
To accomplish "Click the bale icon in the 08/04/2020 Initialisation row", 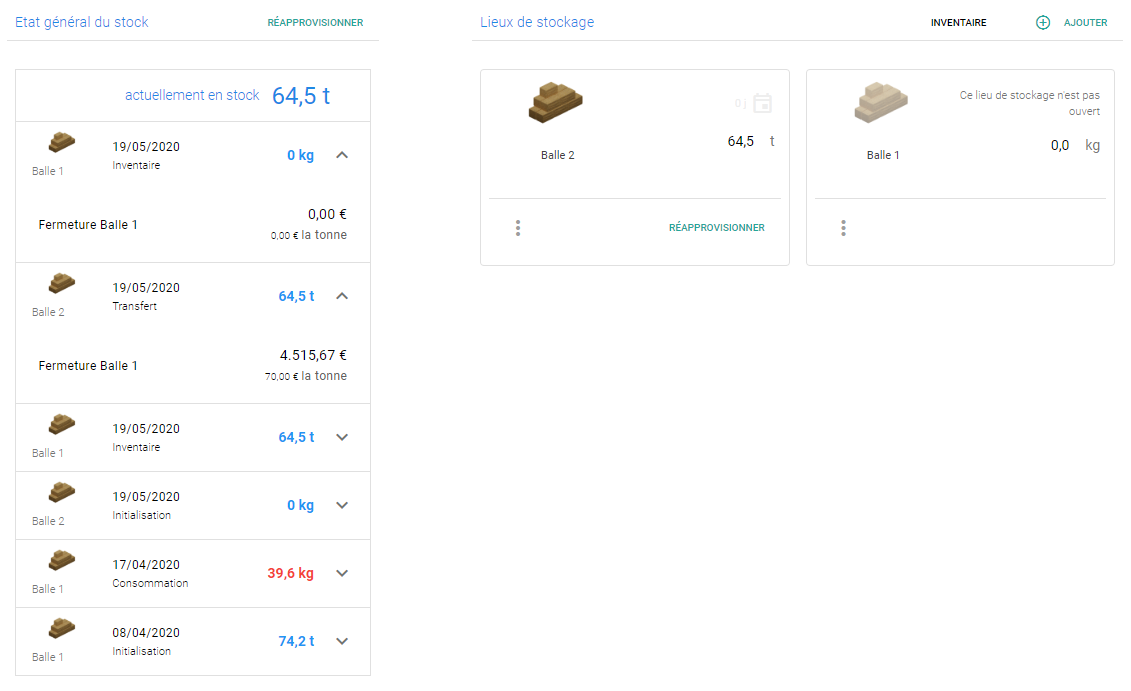I will [61, 628].
